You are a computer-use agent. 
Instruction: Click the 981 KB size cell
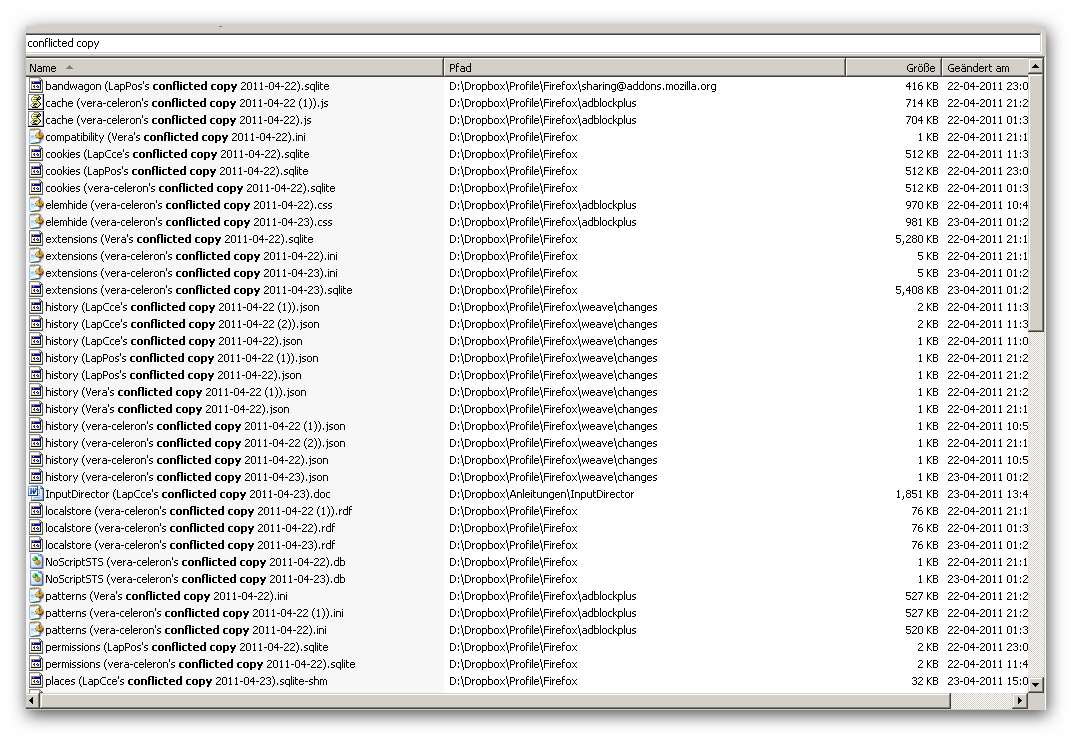(x=922, y=222)
